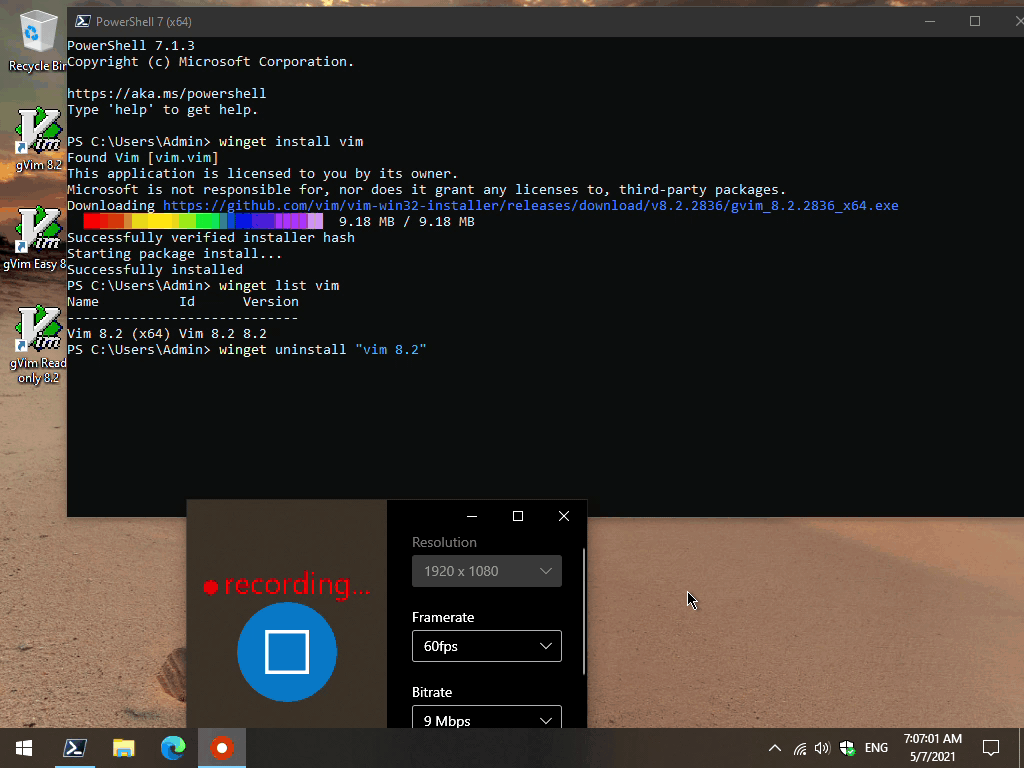The image size is (1024, 768).
Task: Open the volume control tray icon
Action: [822, 748]
